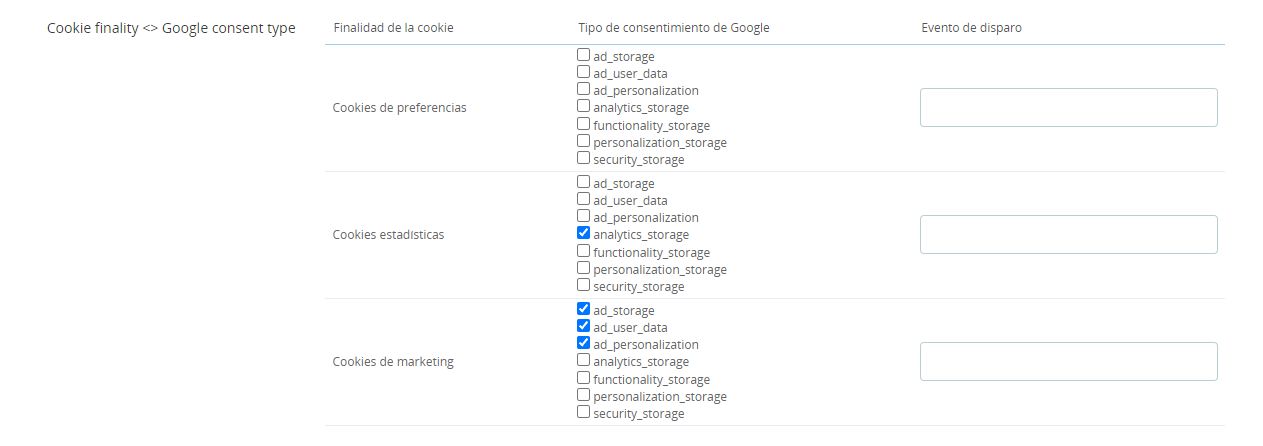Enable analytics_storage for Cookies de marketing
The width and height of the screenshot is (1263, 446).
coord(584,361)
